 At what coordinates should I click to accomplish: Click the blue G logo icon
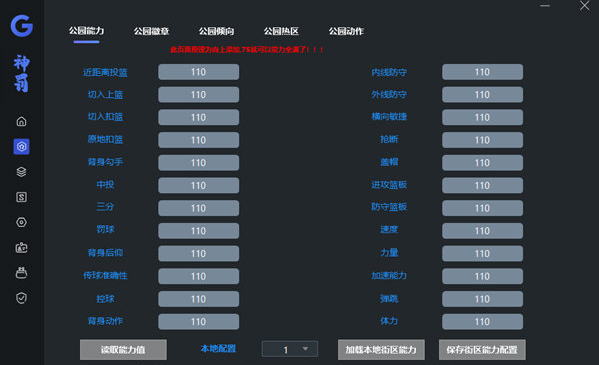22,26
